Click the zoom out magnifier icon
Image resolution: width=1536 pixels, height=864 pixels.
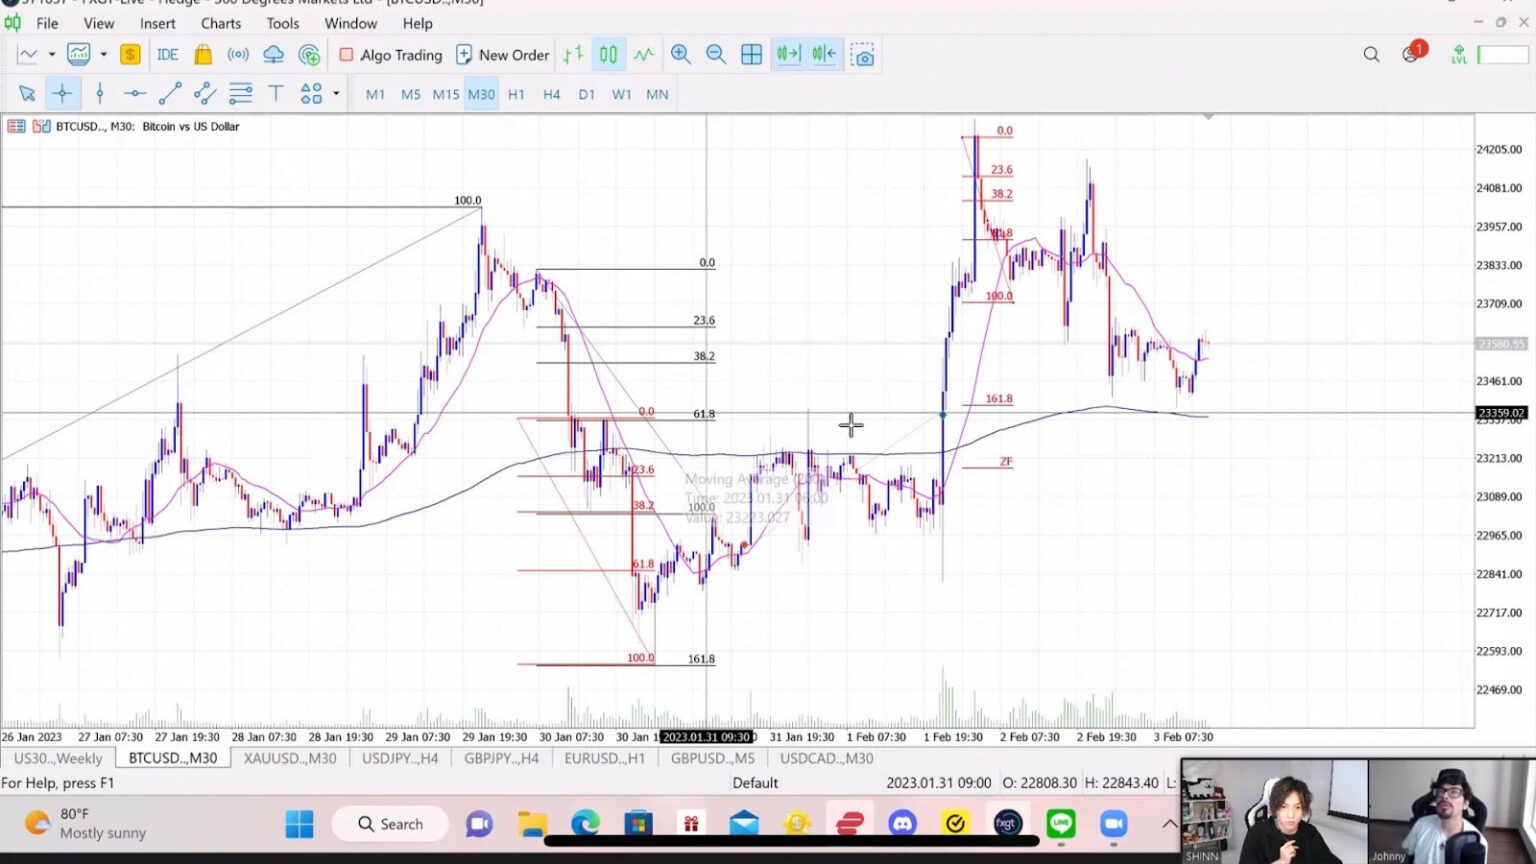pyautogui.click(x=716, y=55)
